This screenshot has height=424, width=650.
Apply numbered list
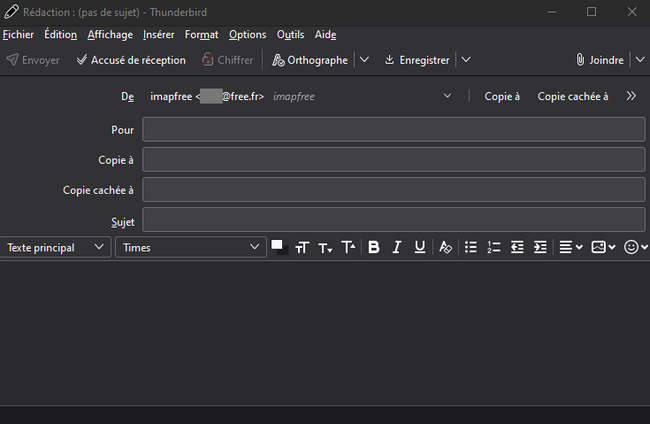pyautogui.click(x=494, y=247)
